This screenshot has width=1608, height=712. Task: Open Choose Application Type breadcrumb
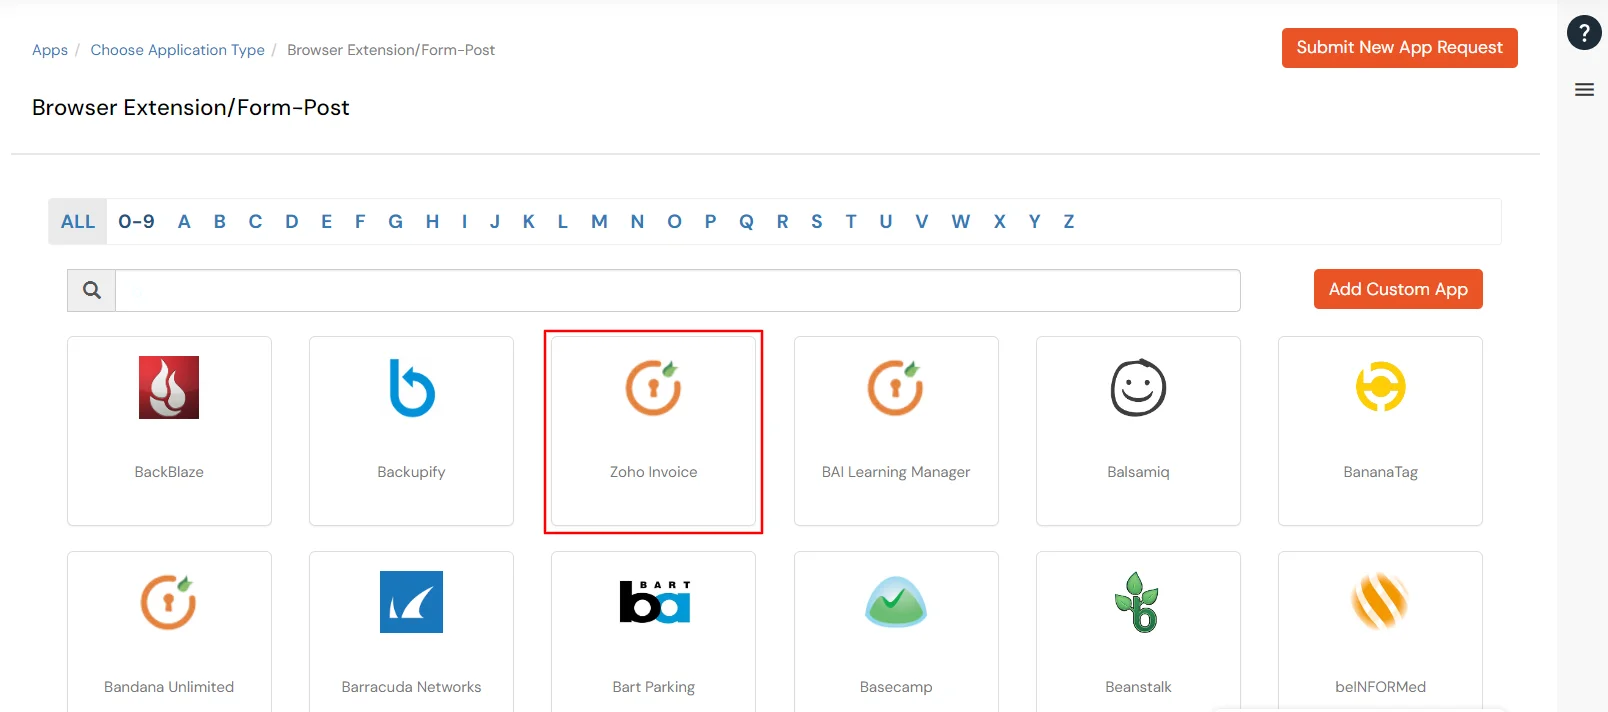pyautogui.click(x=177, y=50)
